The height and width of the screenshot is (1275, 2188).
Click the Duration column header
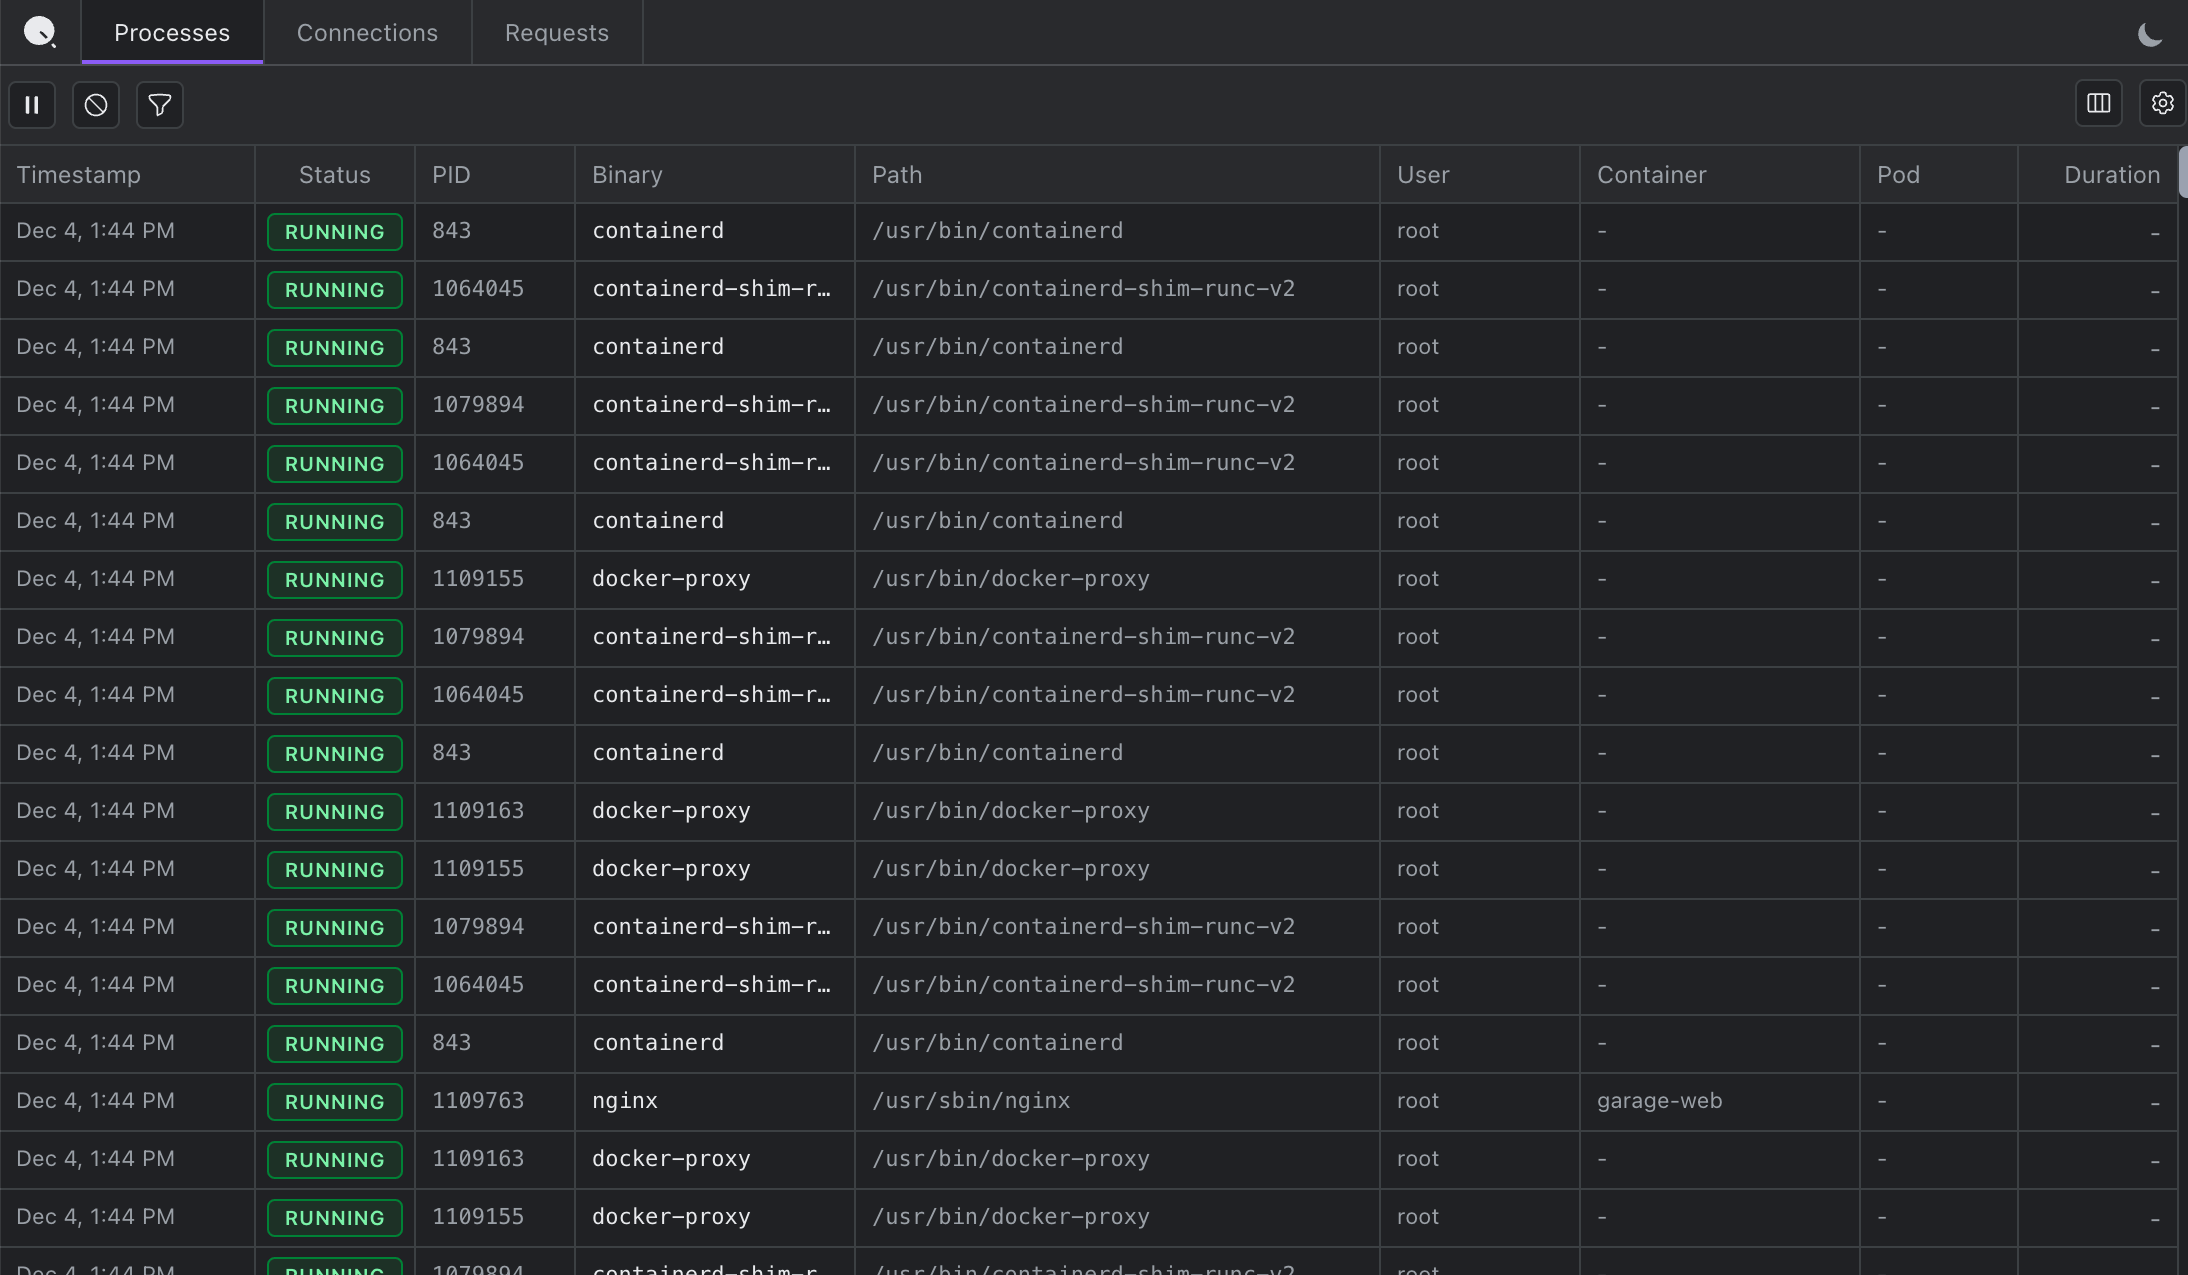pos(2111,175)
